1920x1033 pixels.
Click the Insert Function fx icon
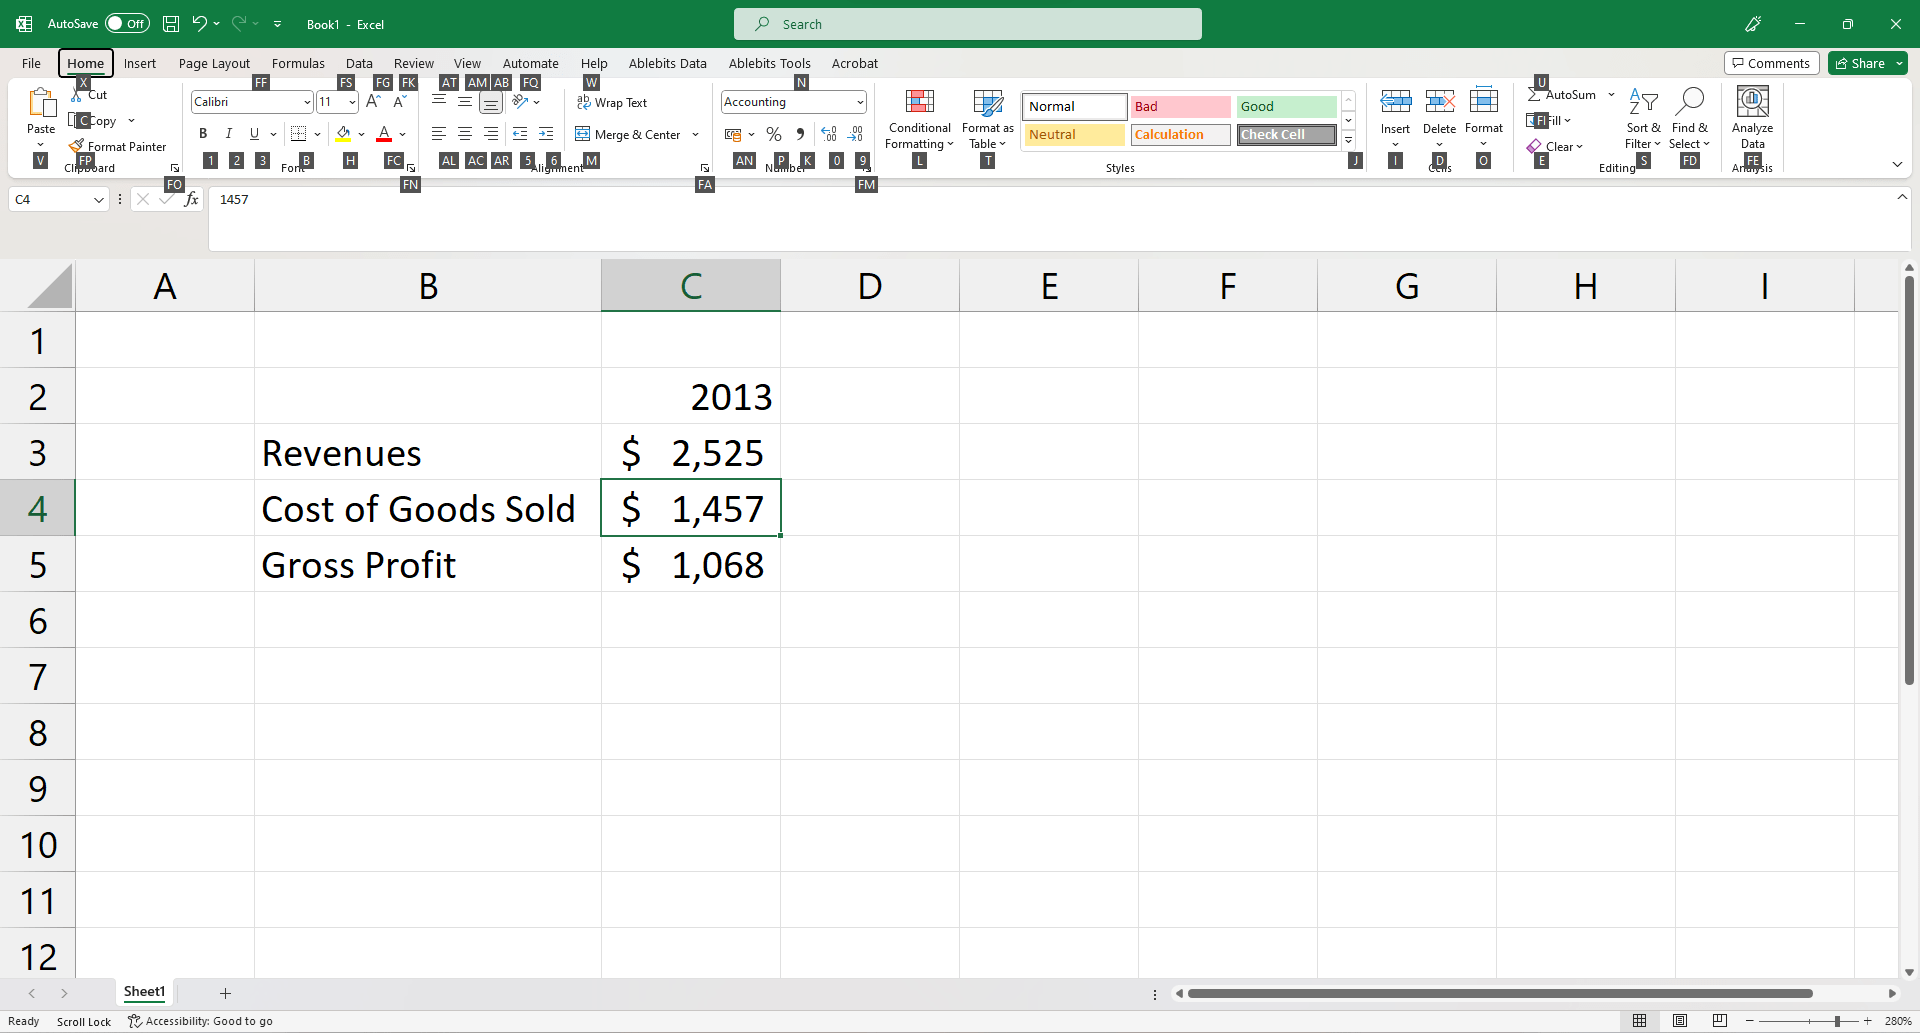coord(191,200)
